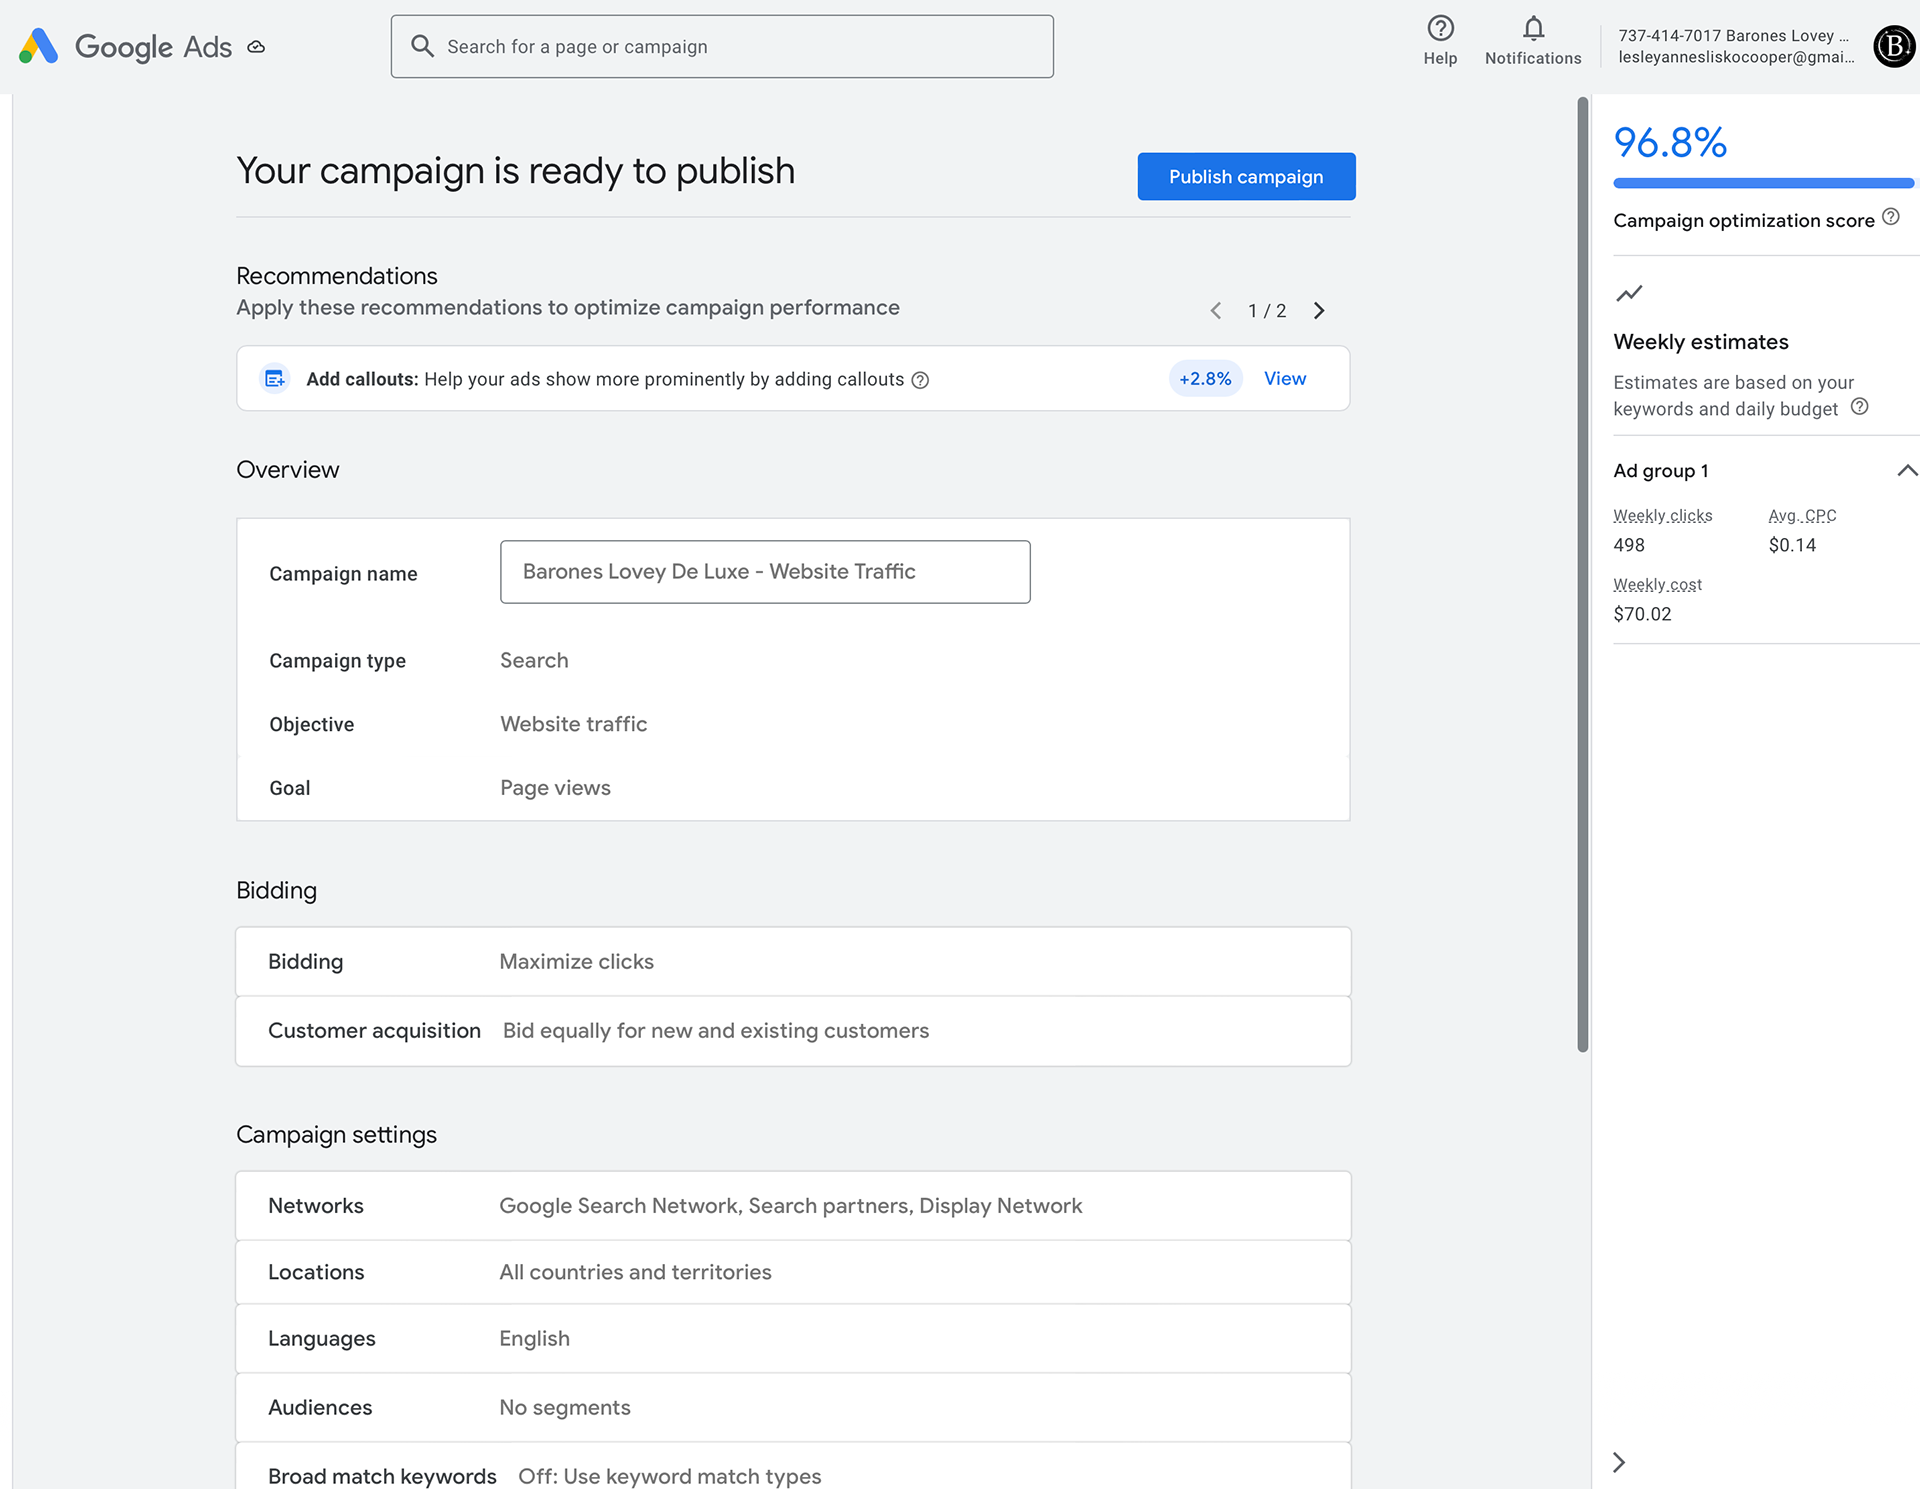This screenshot has height=1489, width=1920.
Task: Click the account avatar B icon
Action: [1893, 46]
